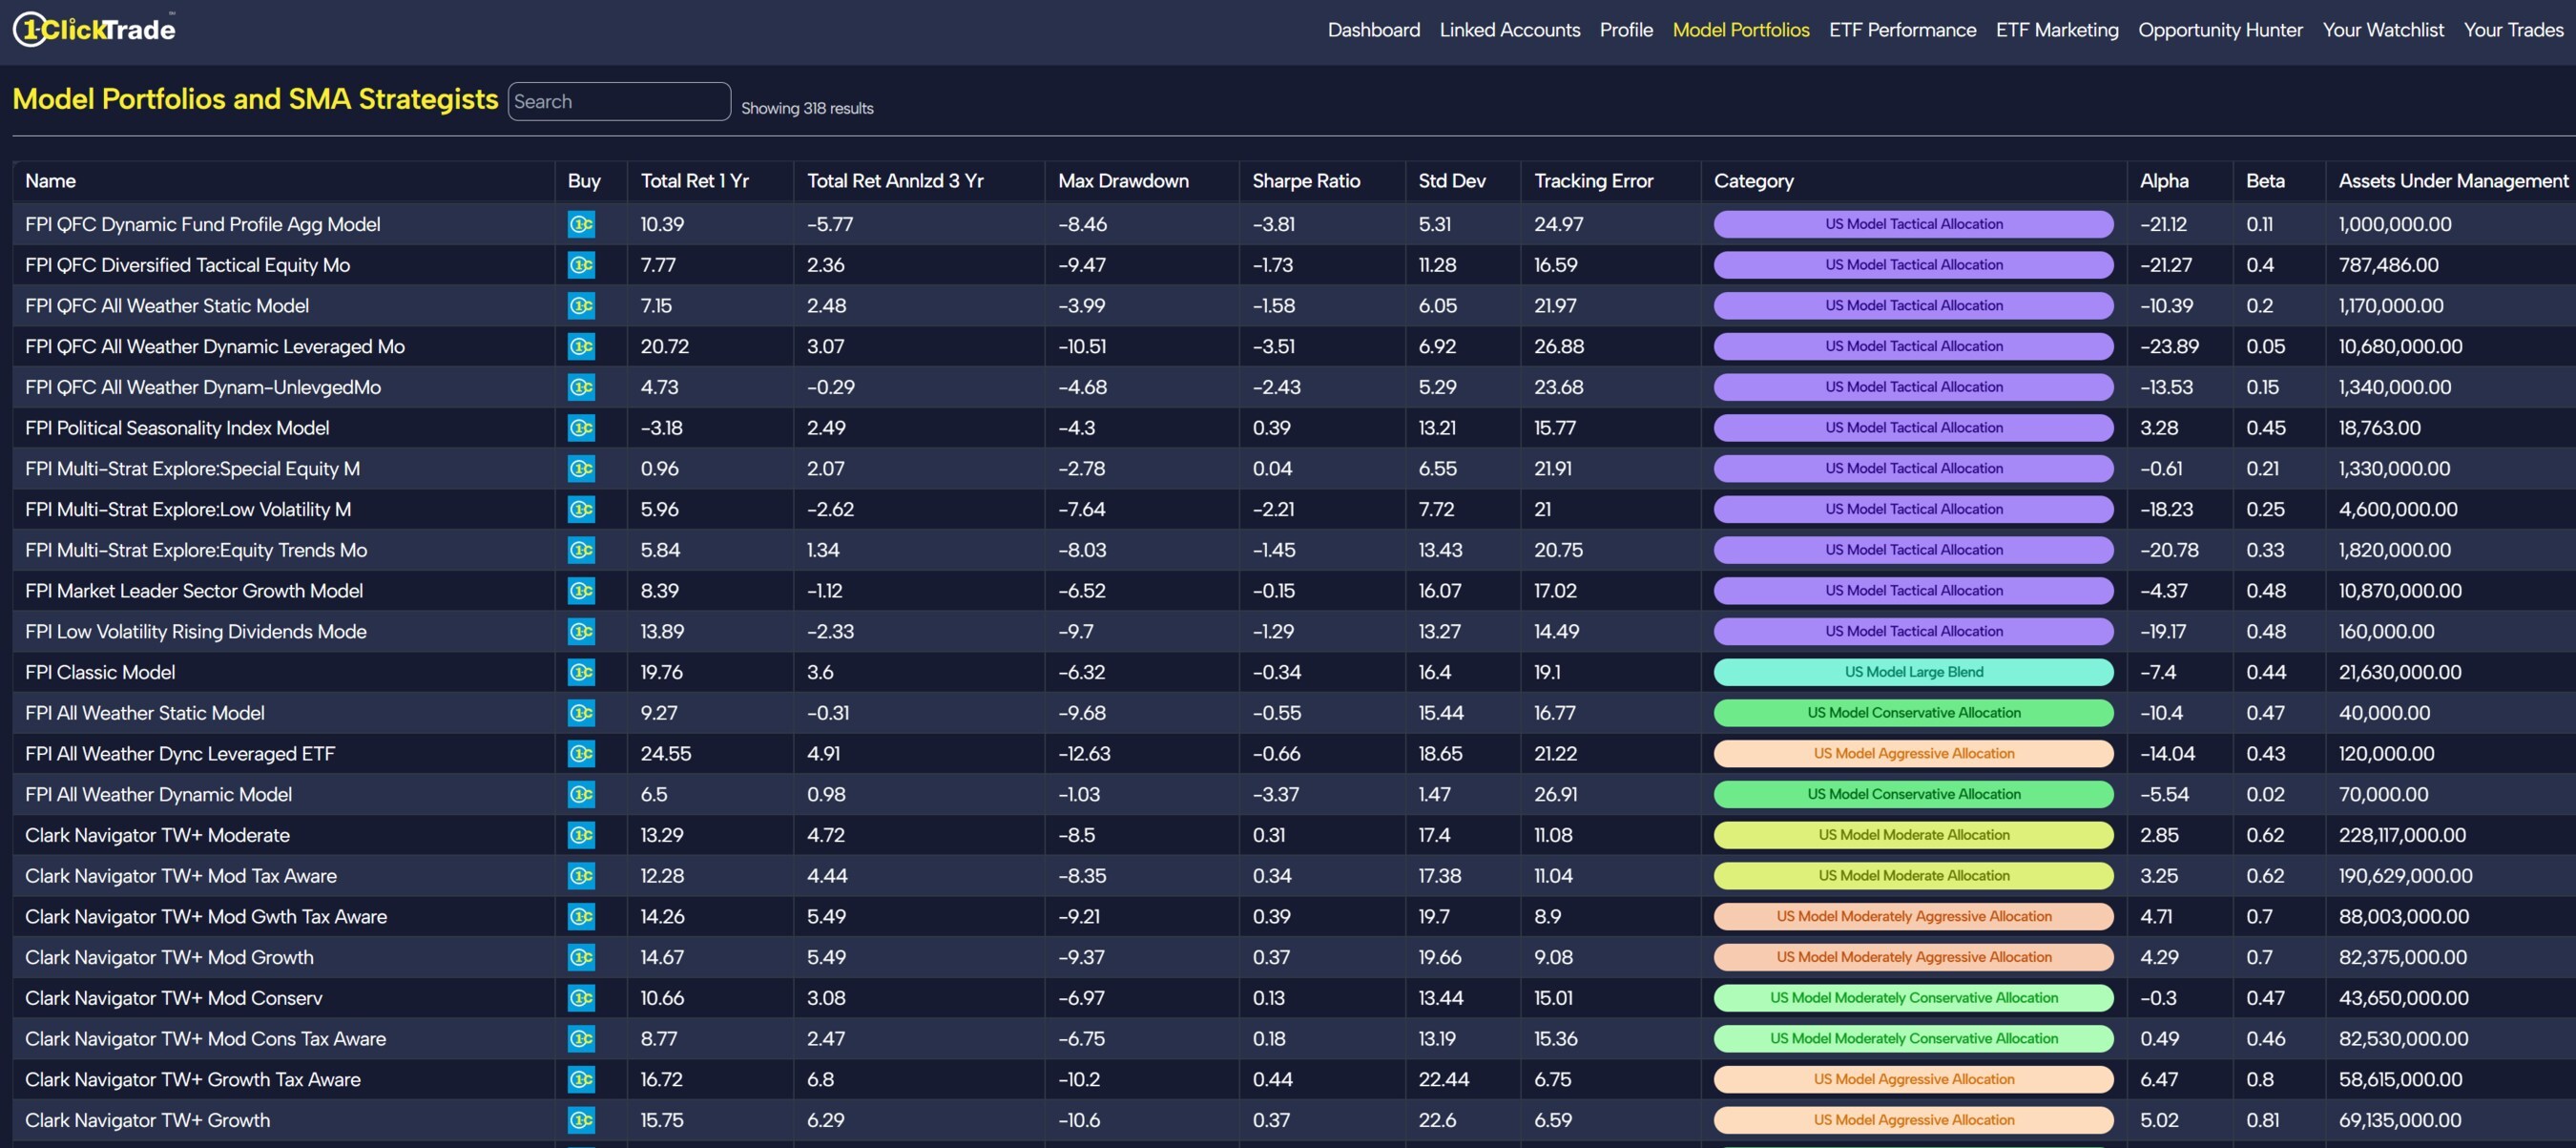Sort by Assets Under Management header
The image size is (2576, 1148).
coord(2452,181)
